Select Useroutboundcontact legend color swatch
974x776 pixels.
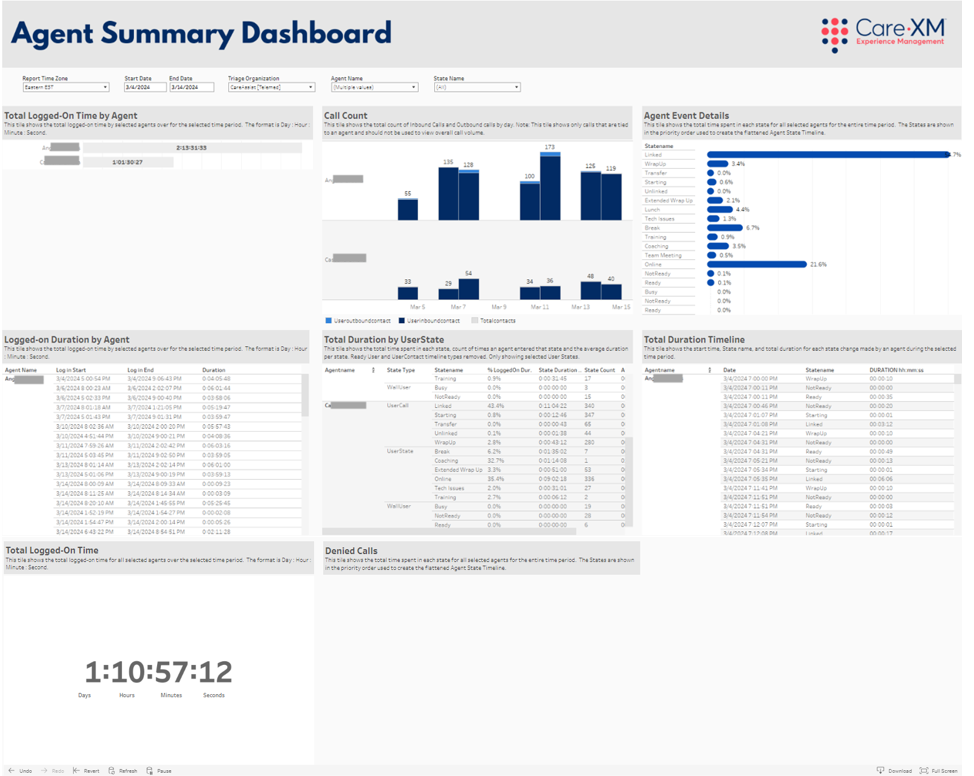coord(329,321)
